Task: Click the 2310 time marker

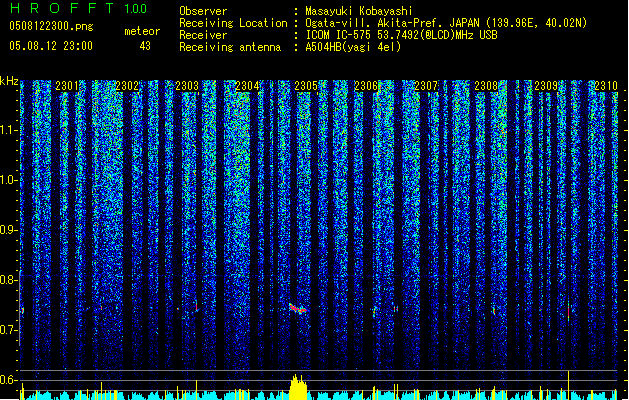Action: pyautogui.click(x=606, y=86)
